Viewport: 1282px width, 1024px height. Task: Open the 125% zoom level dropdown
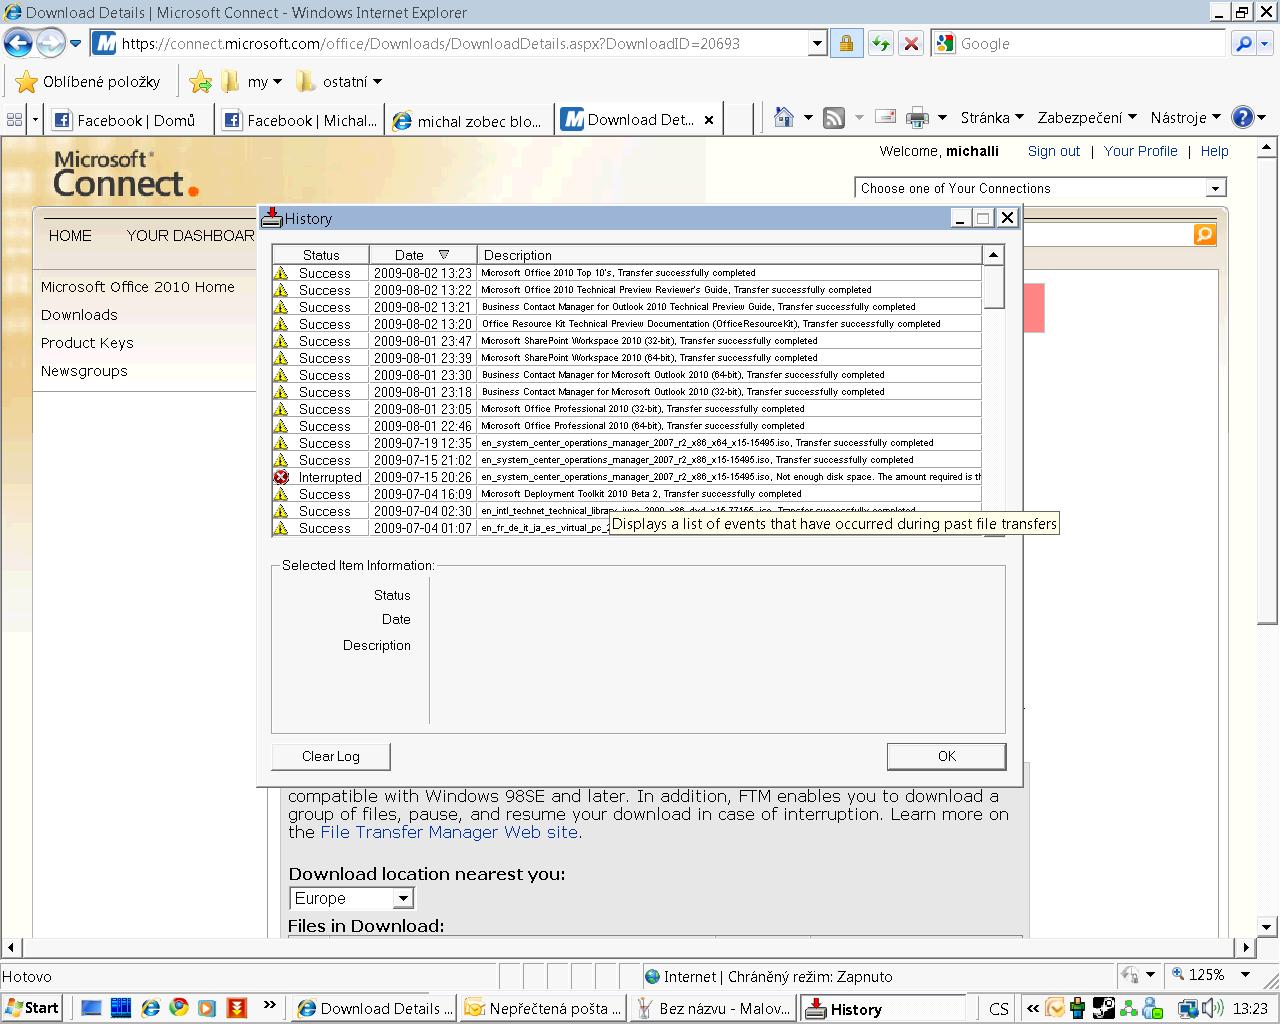coord(1245,974)
